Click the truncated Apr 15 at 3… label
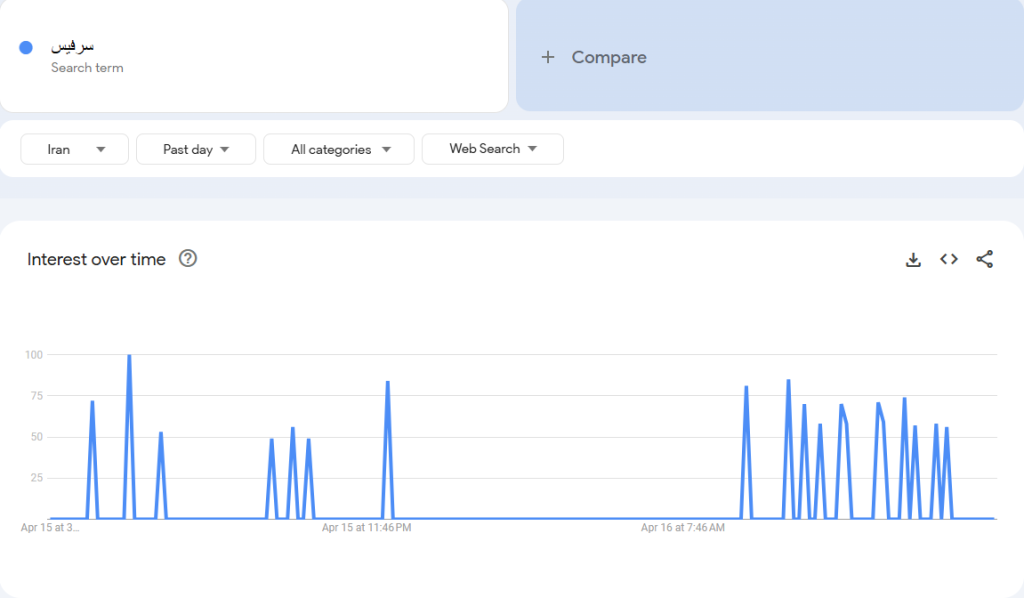 click(x=50, y=527)
